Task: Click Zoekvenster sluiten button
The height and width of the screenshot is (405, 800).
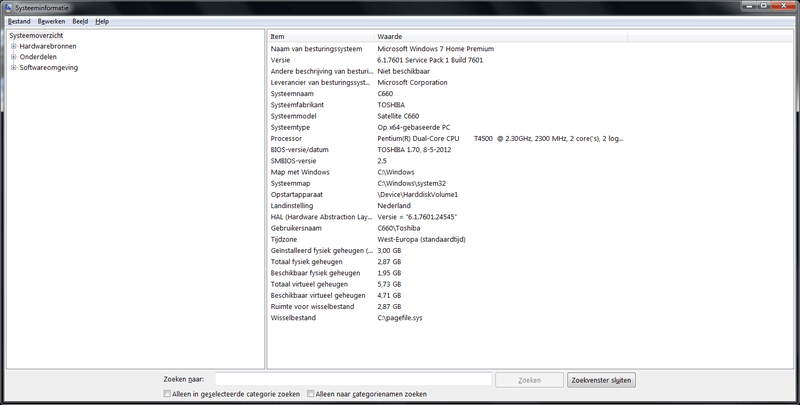Action: [601, 380]
